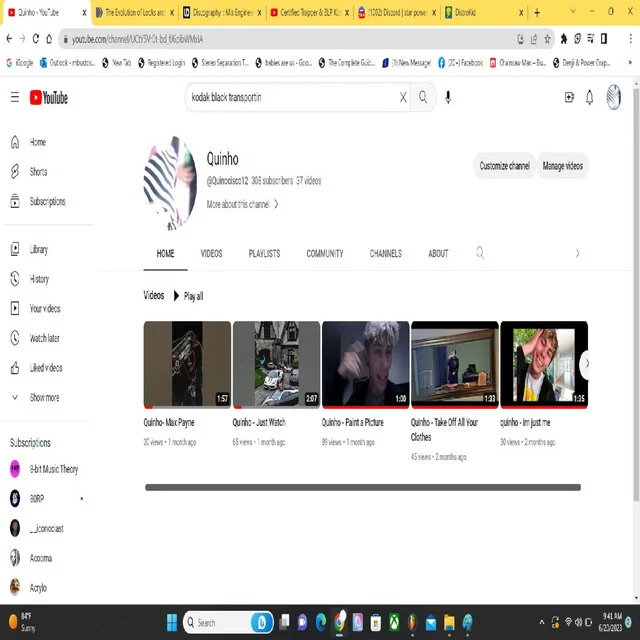Click the magnifier search button
The image size is (640, 640).
coord(423,97)
